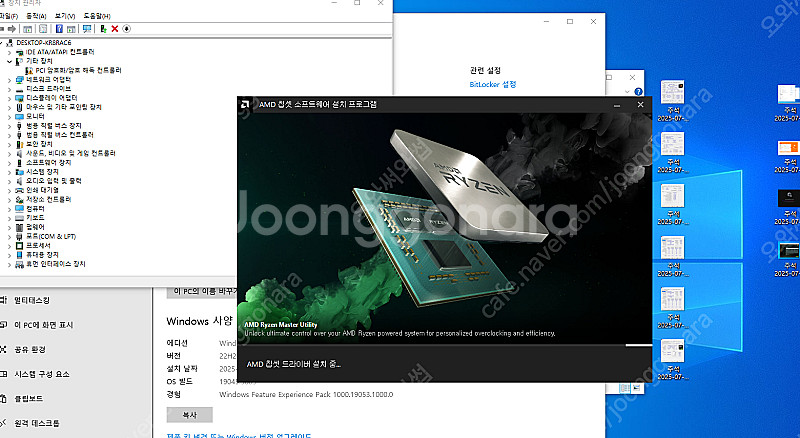Click the 멀티태스킹 sidebar icon in Settings
Screen dimensions: 800x438
pos(3,300)
